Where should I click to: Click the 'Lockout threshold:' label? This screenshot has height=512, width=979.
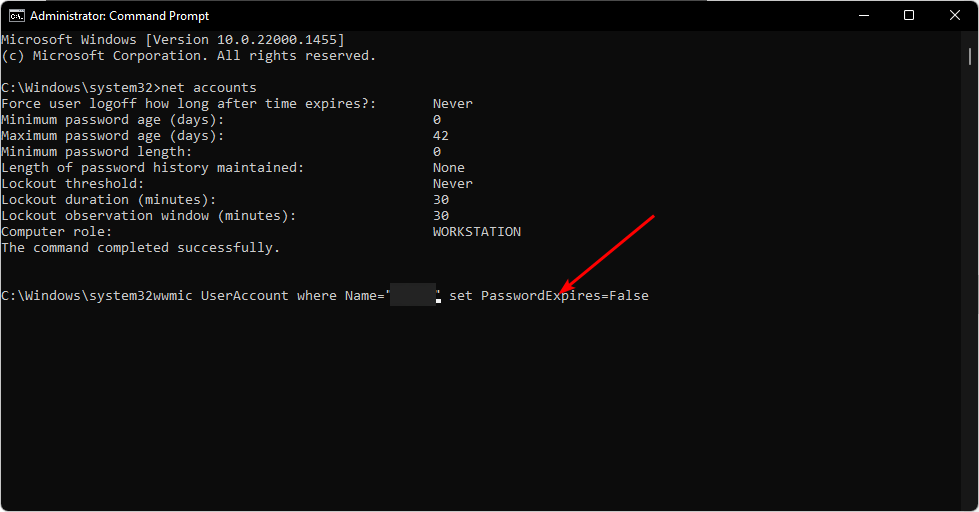(x=73, y=184)
